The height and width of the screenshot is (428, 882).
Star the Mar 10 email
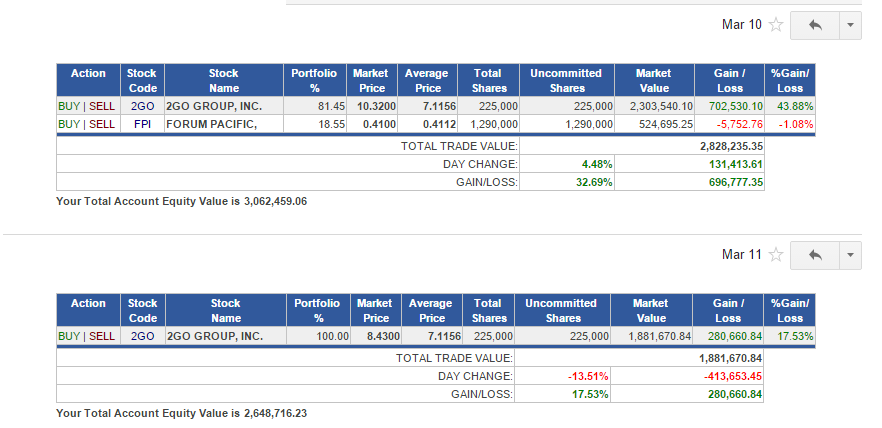click(776, 25)
